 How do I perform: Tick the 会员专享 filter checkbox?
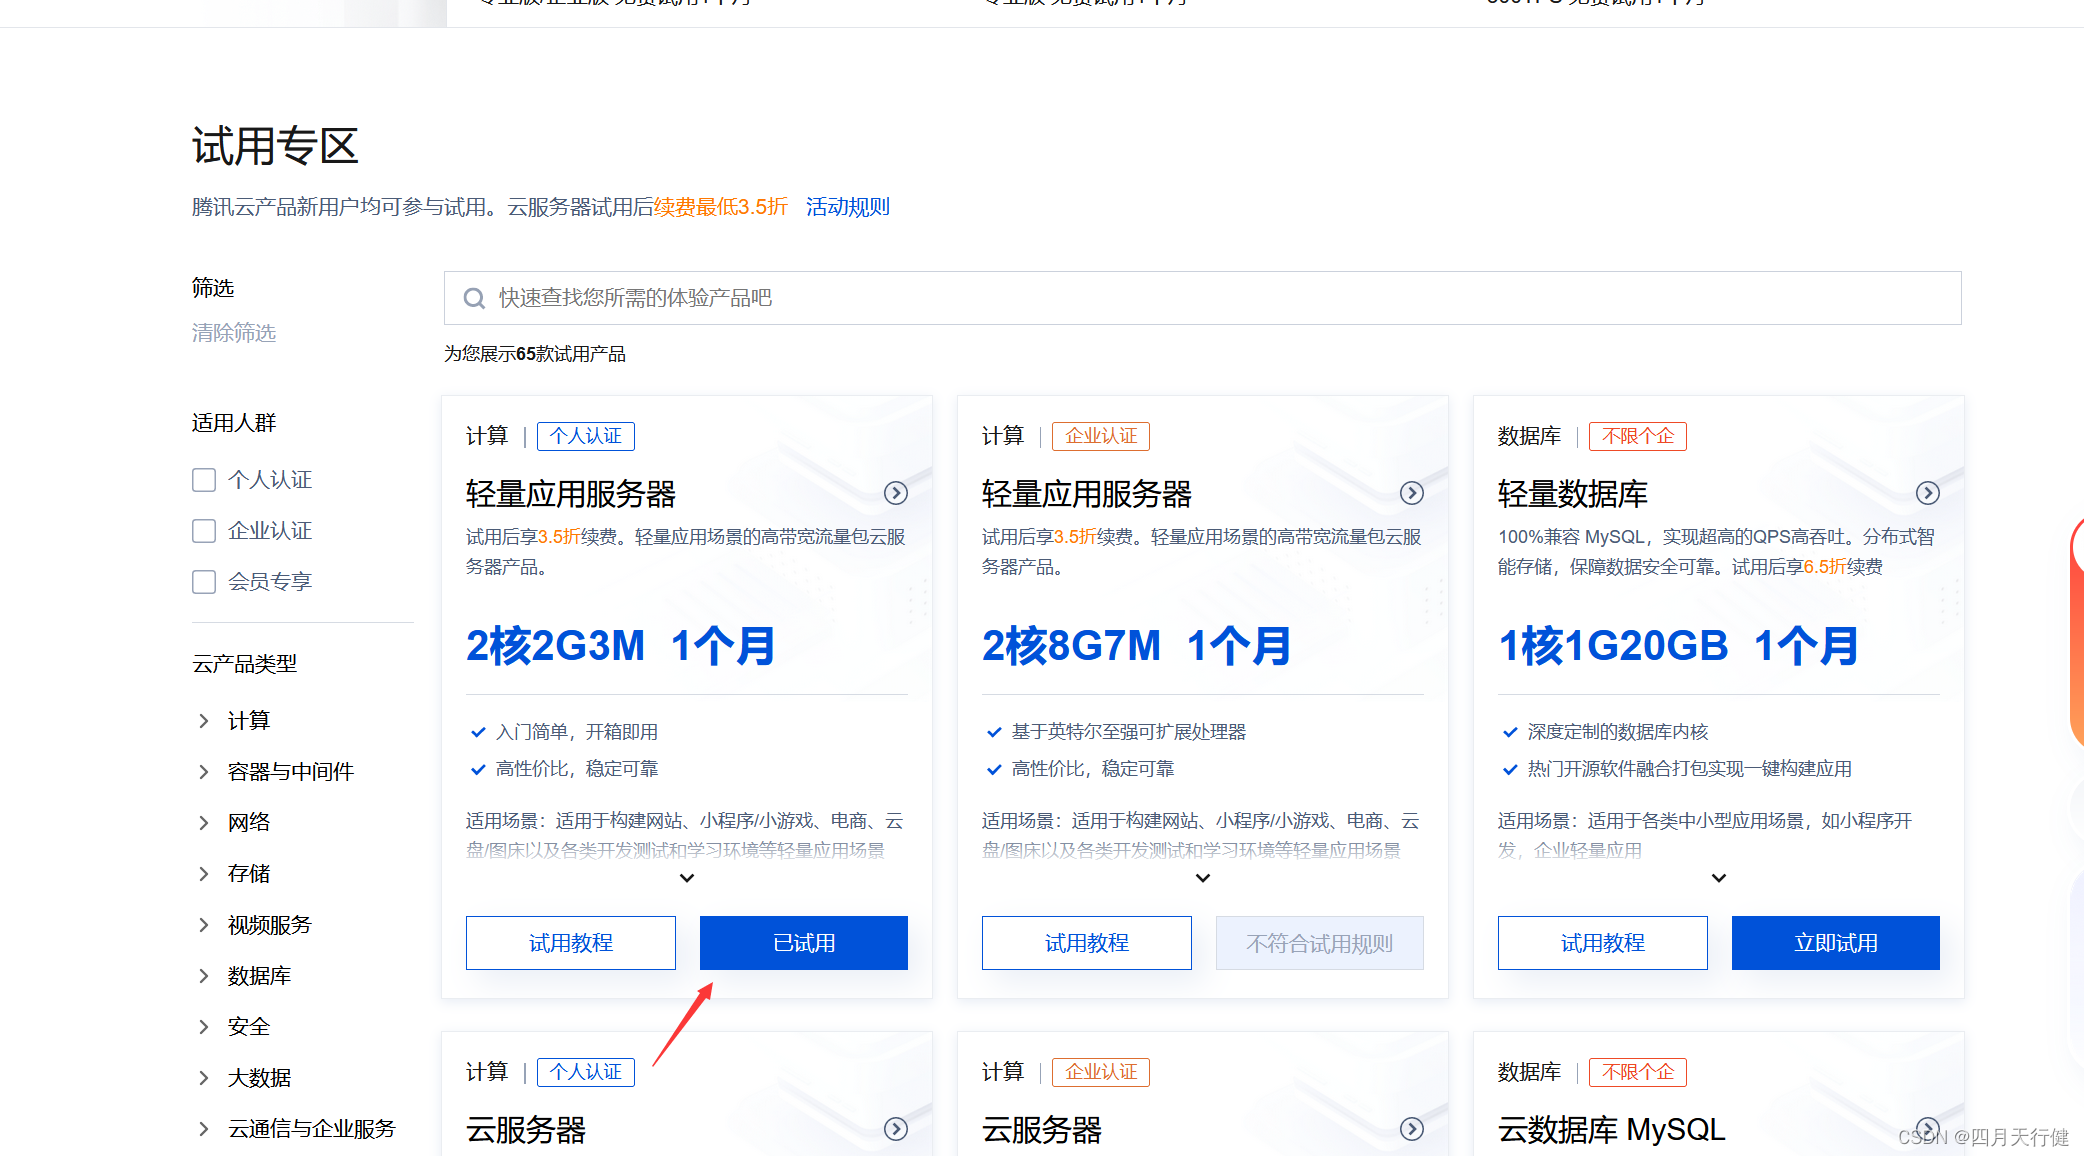[204, 582]
